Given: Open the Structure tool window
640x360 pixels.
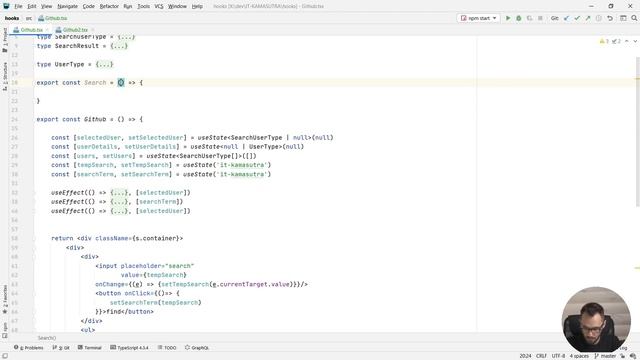Looking at the screenshot, I should [x=4, y=76].
